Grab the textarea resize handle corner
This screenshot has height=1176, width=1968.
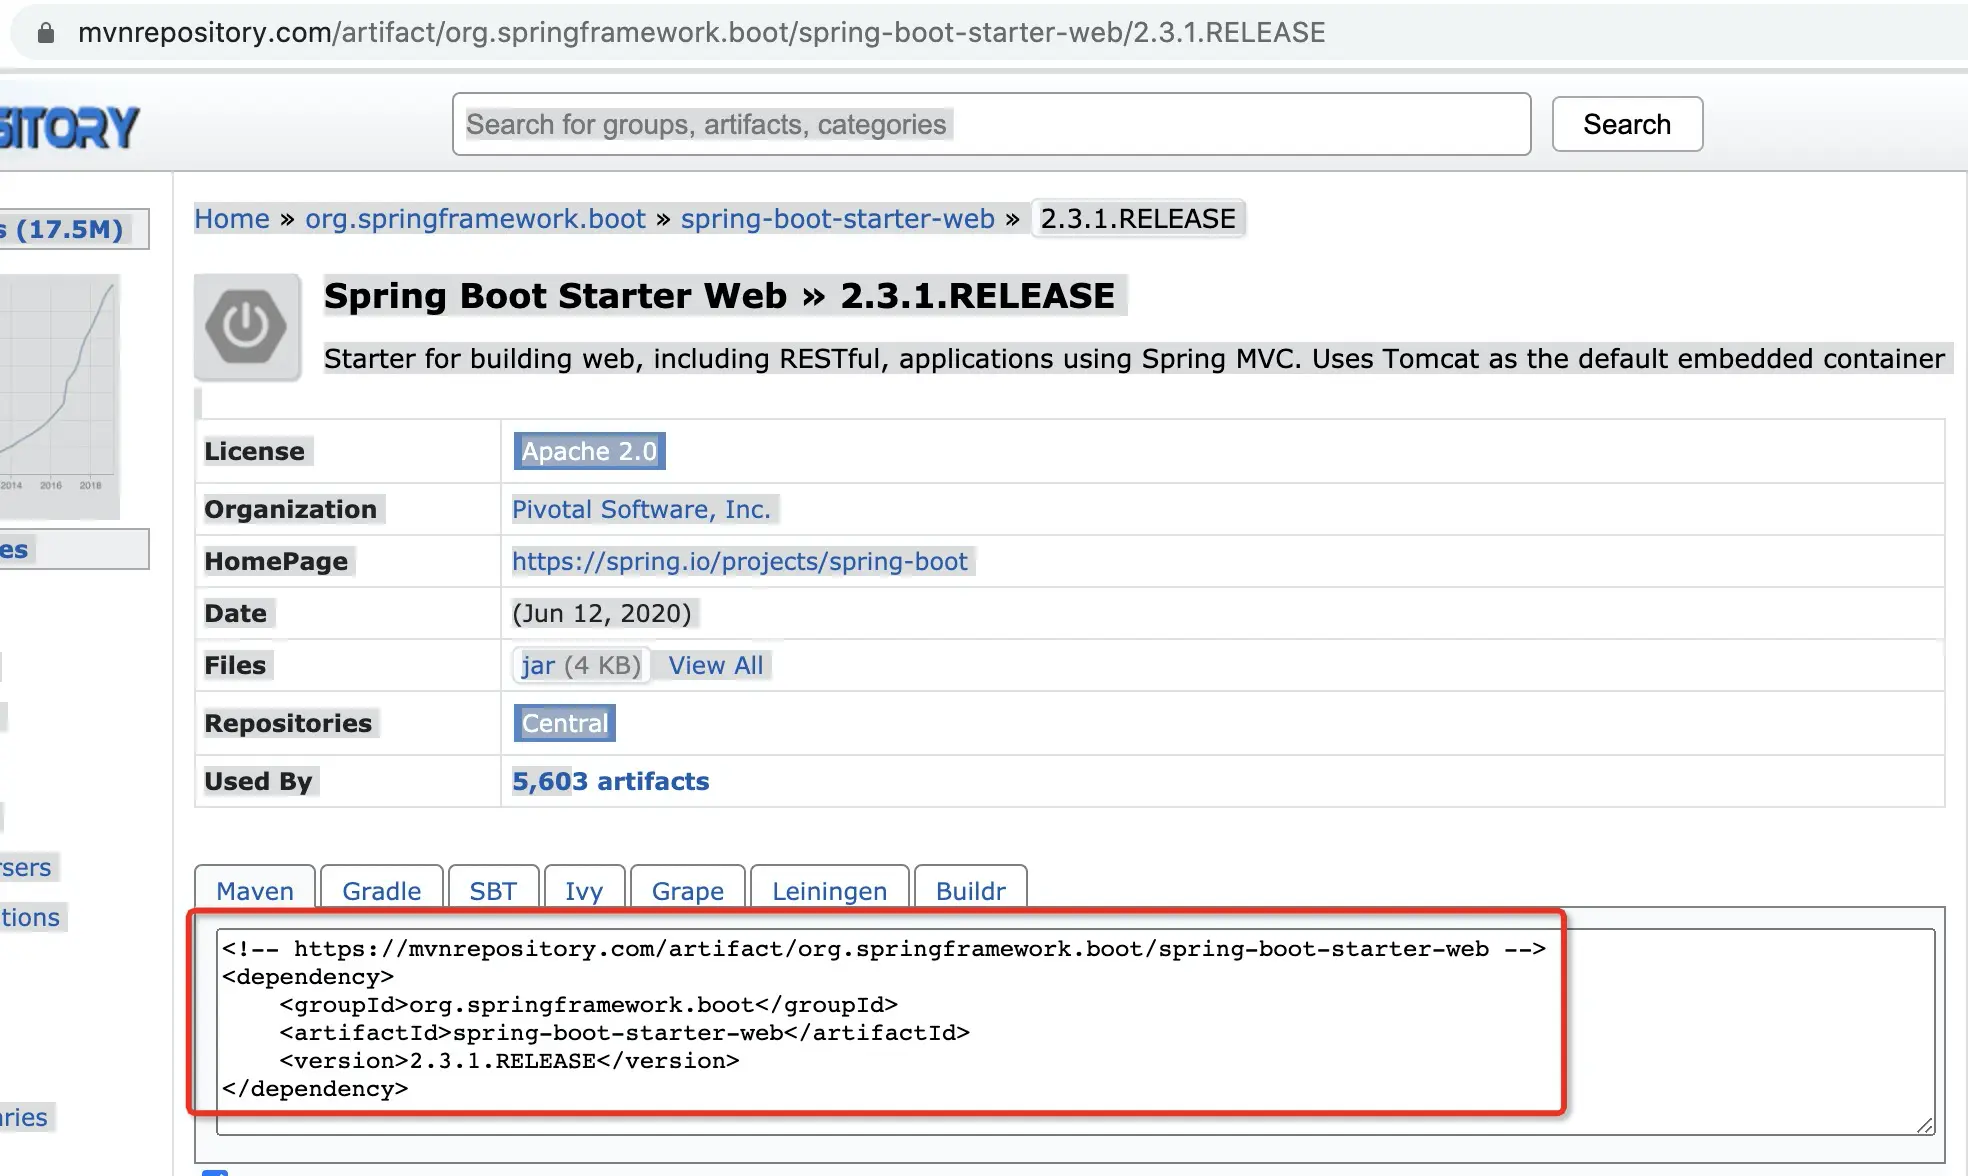(x=1925, y=1125)
